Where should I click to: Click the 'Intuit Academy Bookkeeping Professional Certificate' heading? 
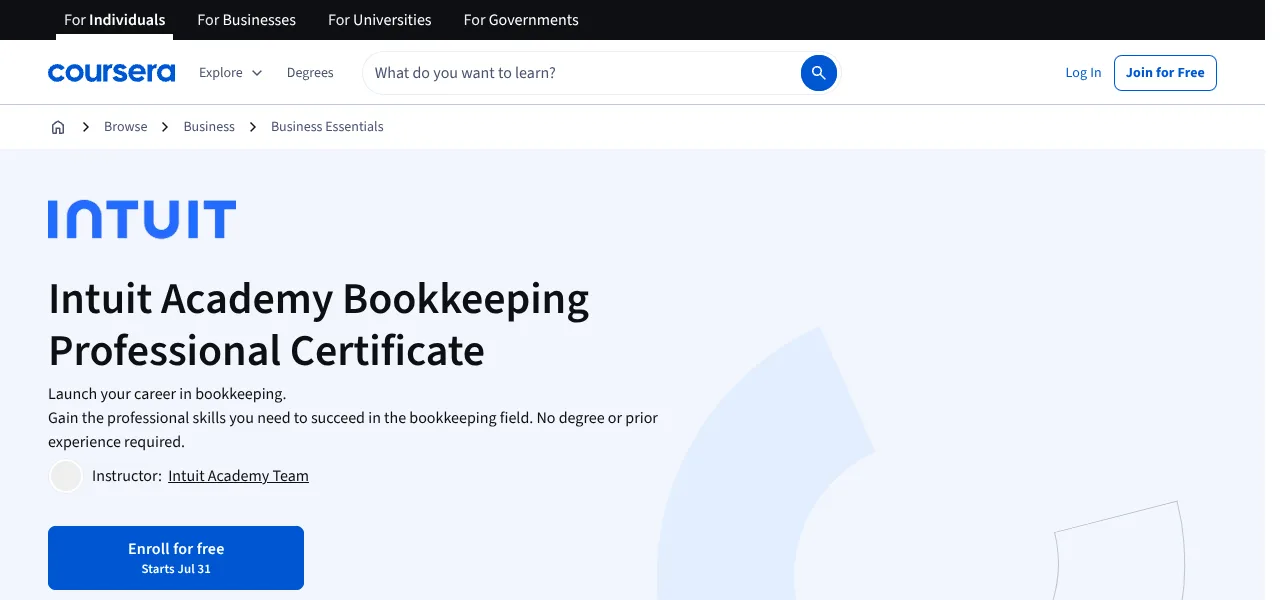click(319, 325)
